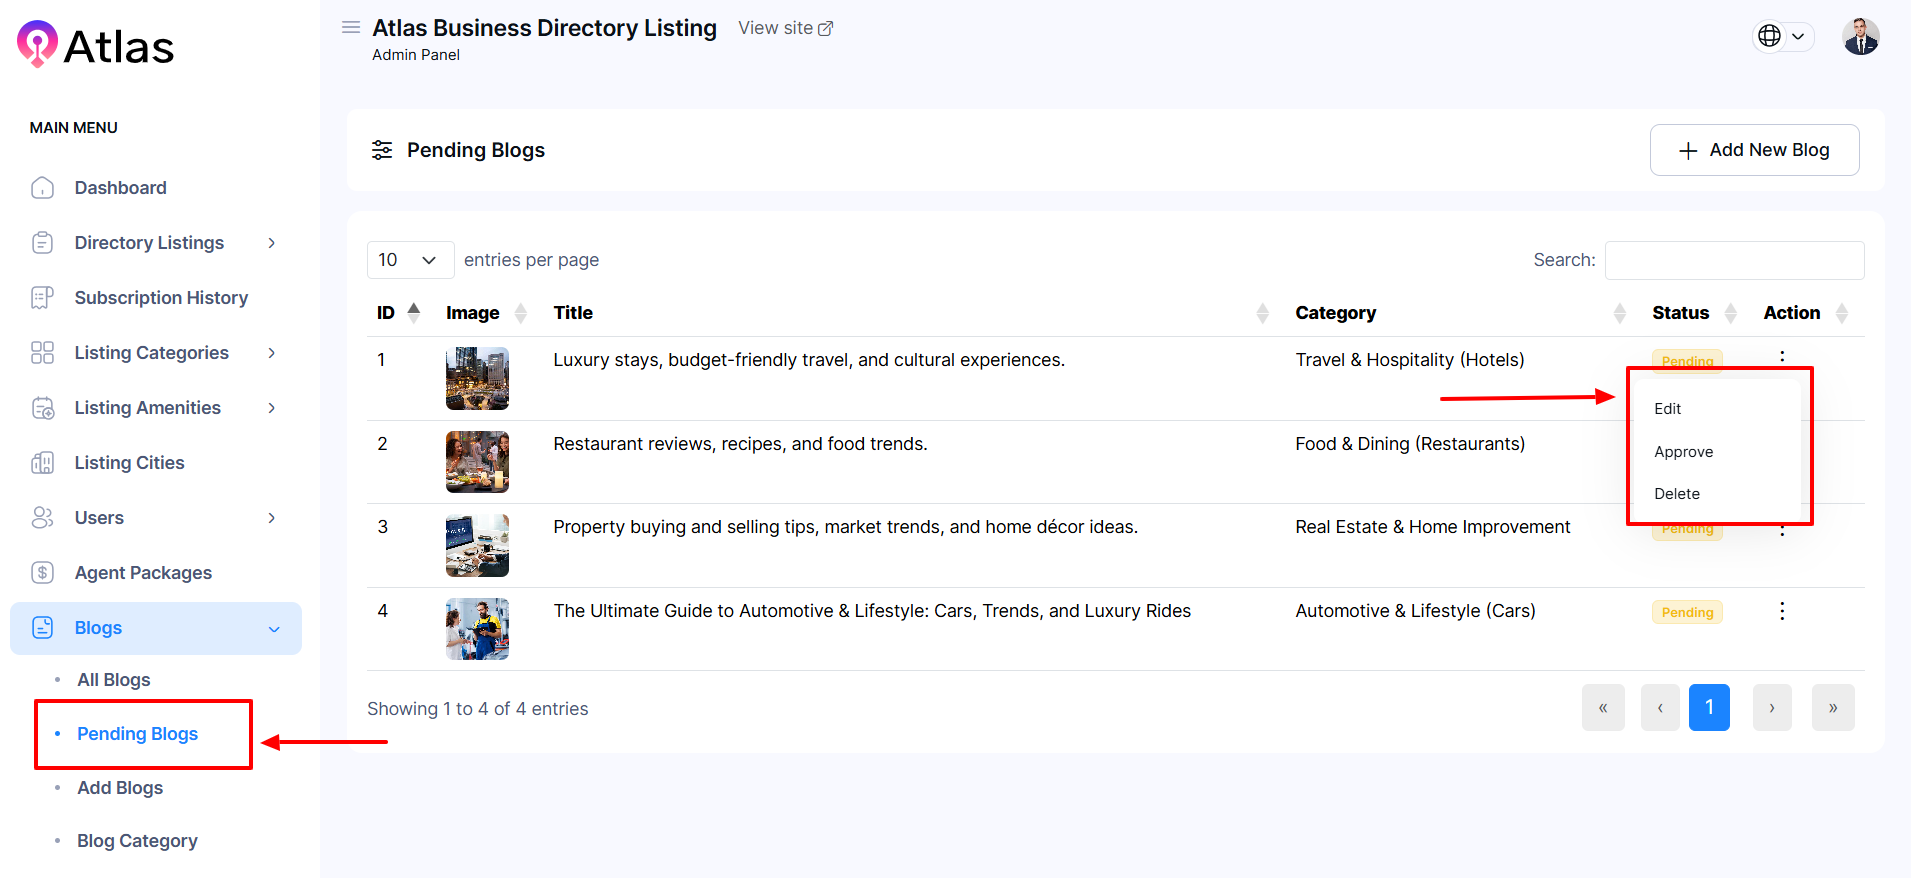Open the action menu for blog 4
The image size is (1911, 878).
click(1781, 612)
